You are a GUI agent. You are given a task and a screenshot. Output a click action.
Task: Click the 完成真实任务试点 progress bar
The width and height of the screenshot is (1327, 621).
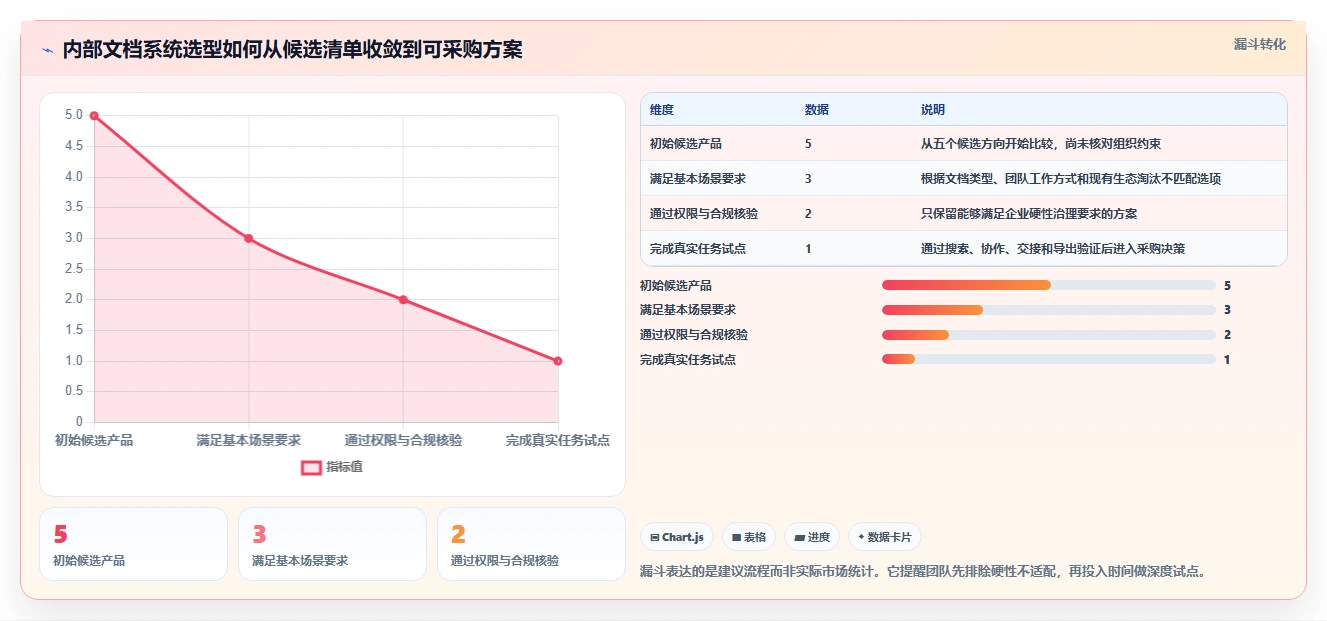point(1049,359)
